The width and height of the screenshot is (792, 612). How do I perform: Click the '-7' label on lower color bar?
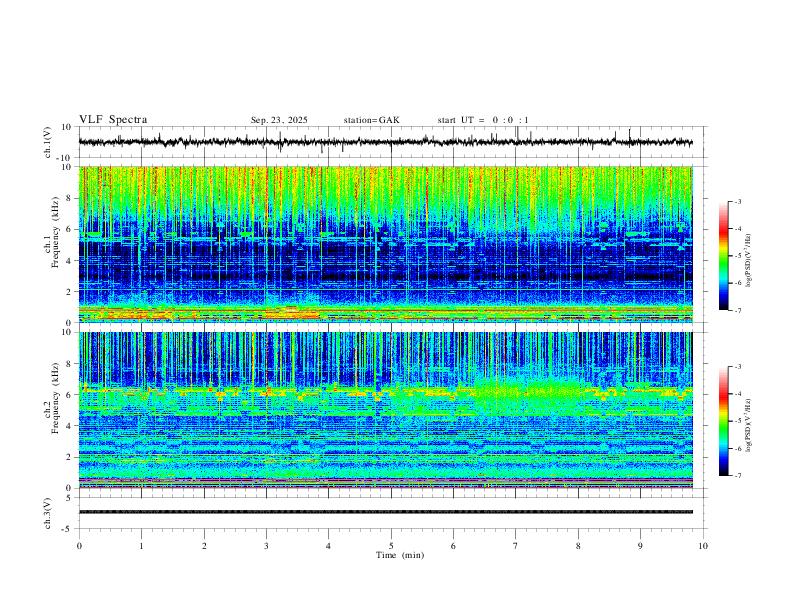pos(737,476)
